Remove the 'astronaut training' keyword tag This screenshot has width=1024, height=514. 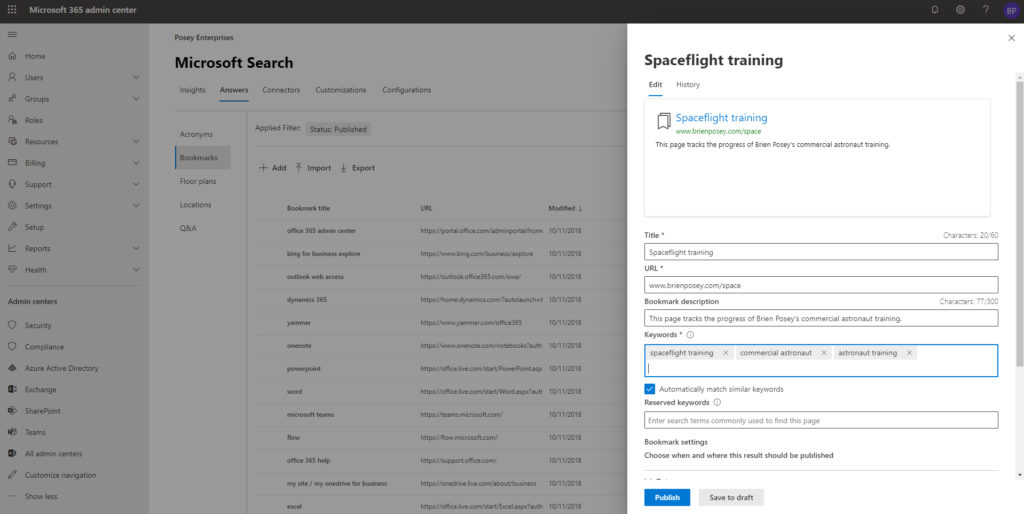tap(909, 353)
